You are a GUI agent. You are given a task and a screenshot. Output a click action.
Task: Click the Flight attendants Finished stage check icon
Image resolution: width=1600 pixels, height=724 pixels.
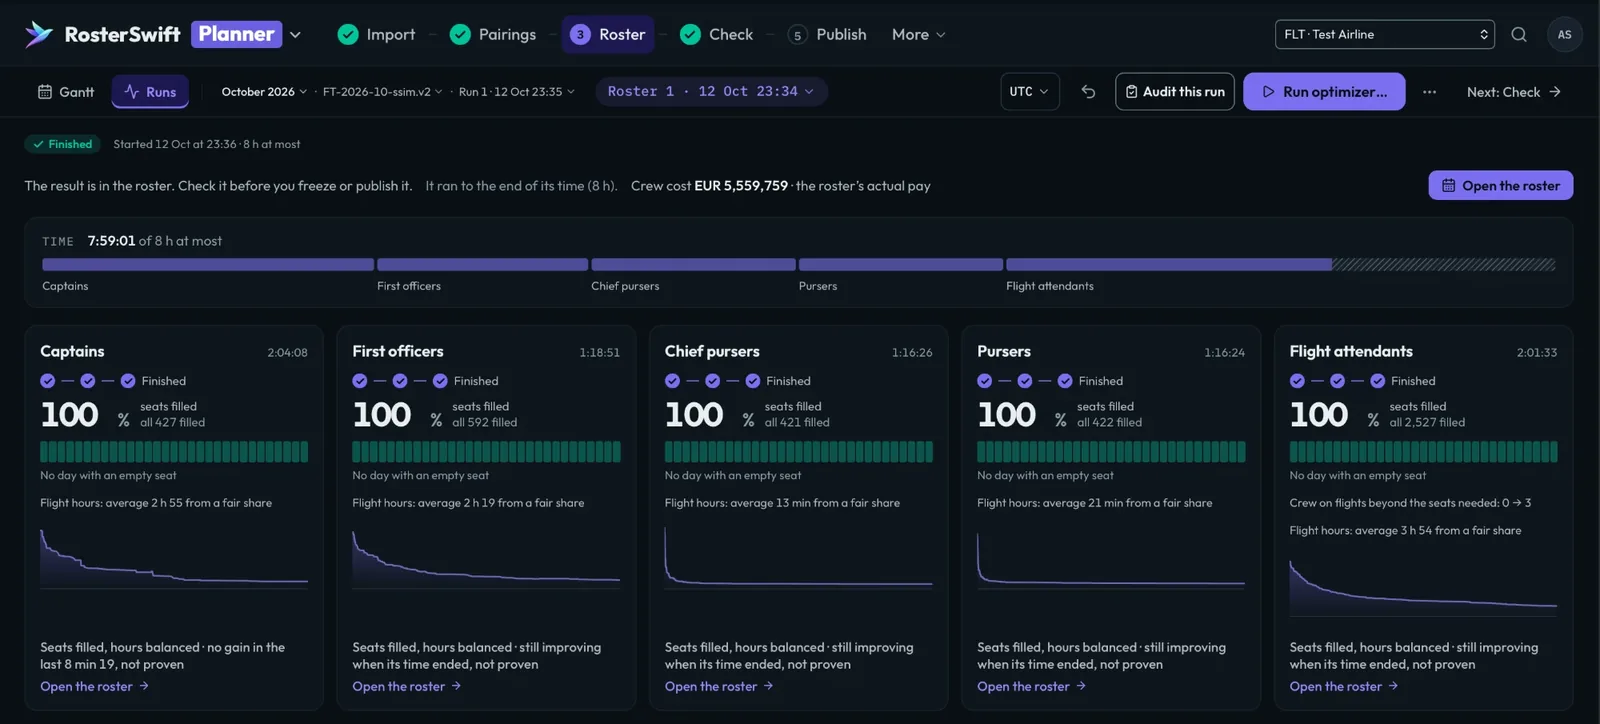[x=1377, y=381]
